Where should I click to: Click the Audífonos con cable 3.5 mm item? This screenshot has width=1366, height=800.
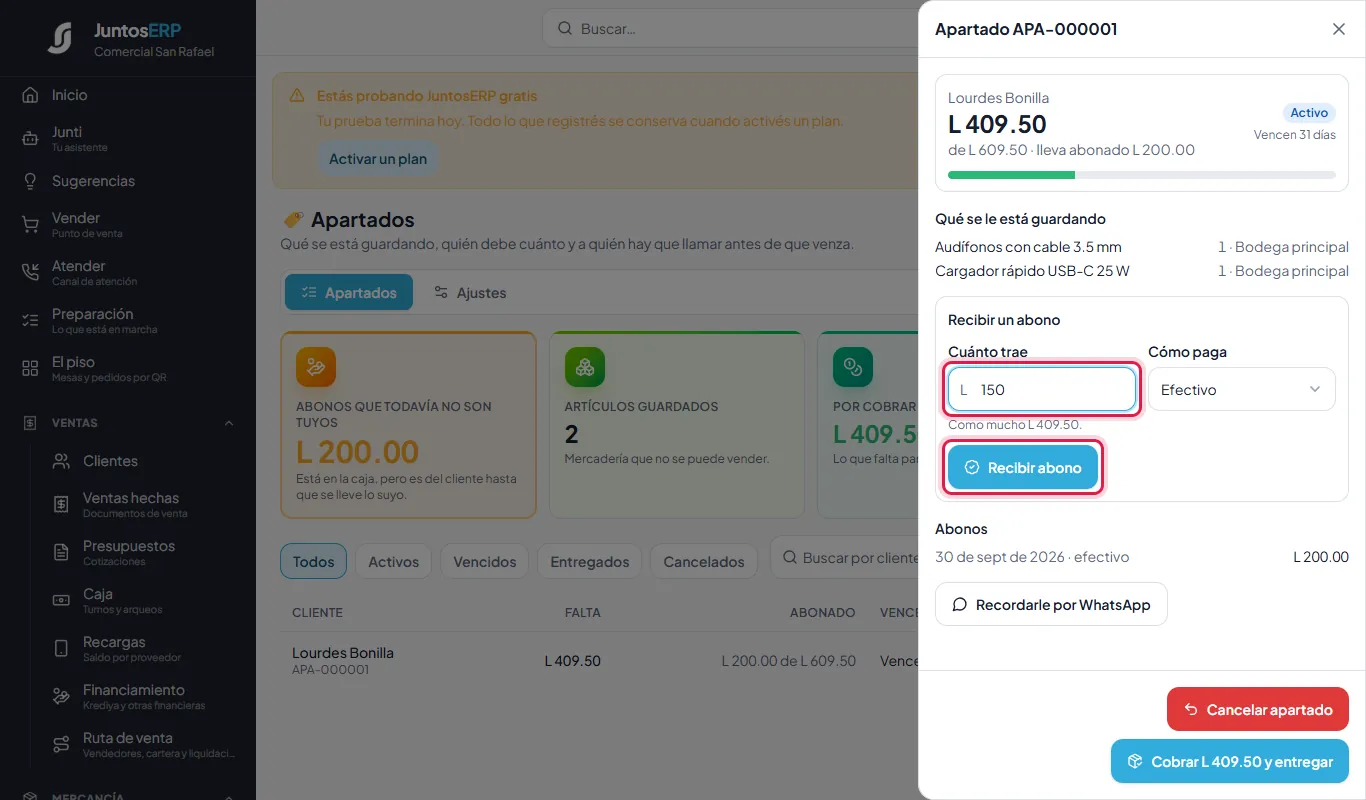[1142, 247]
